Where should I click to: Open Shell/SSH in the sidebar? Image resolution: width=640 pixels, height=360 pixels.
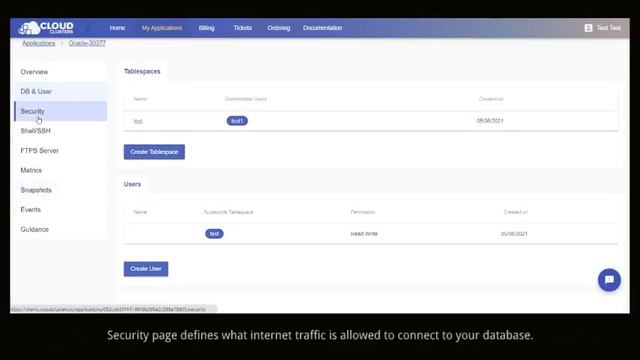coord(60,131)
